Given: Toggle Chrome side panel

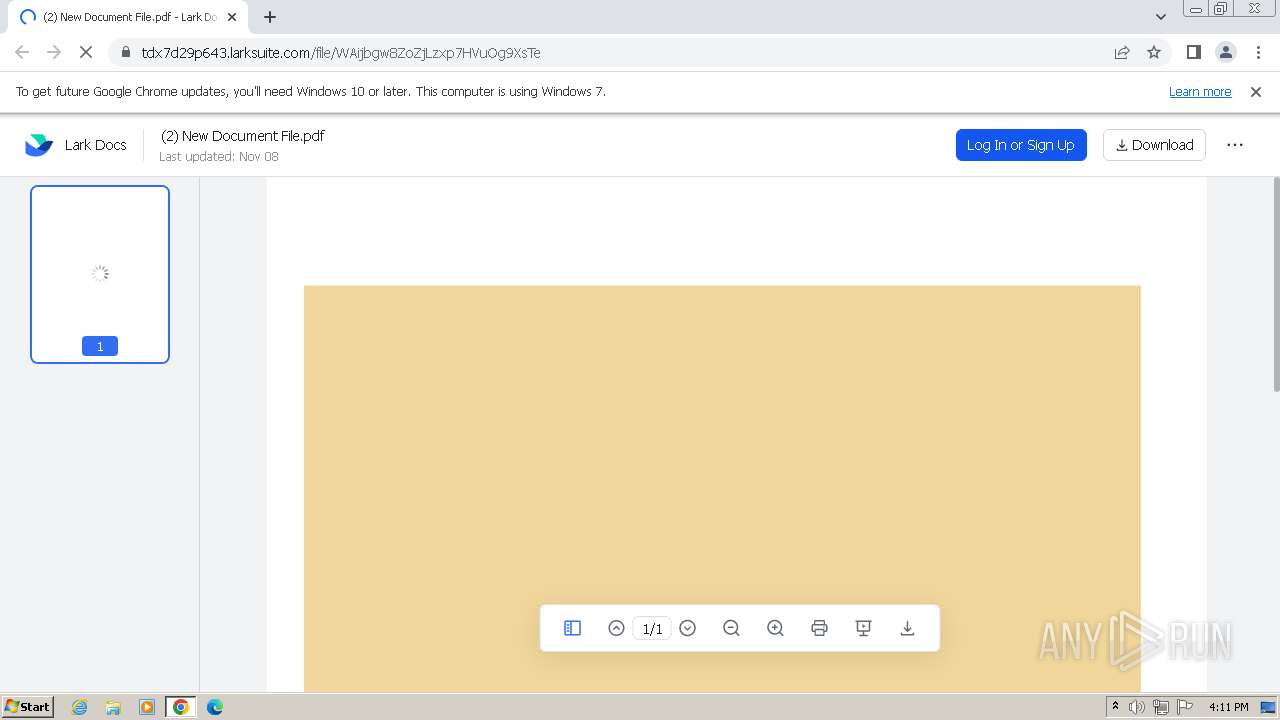Looking at the screenshot, I should click(1194, 53).
